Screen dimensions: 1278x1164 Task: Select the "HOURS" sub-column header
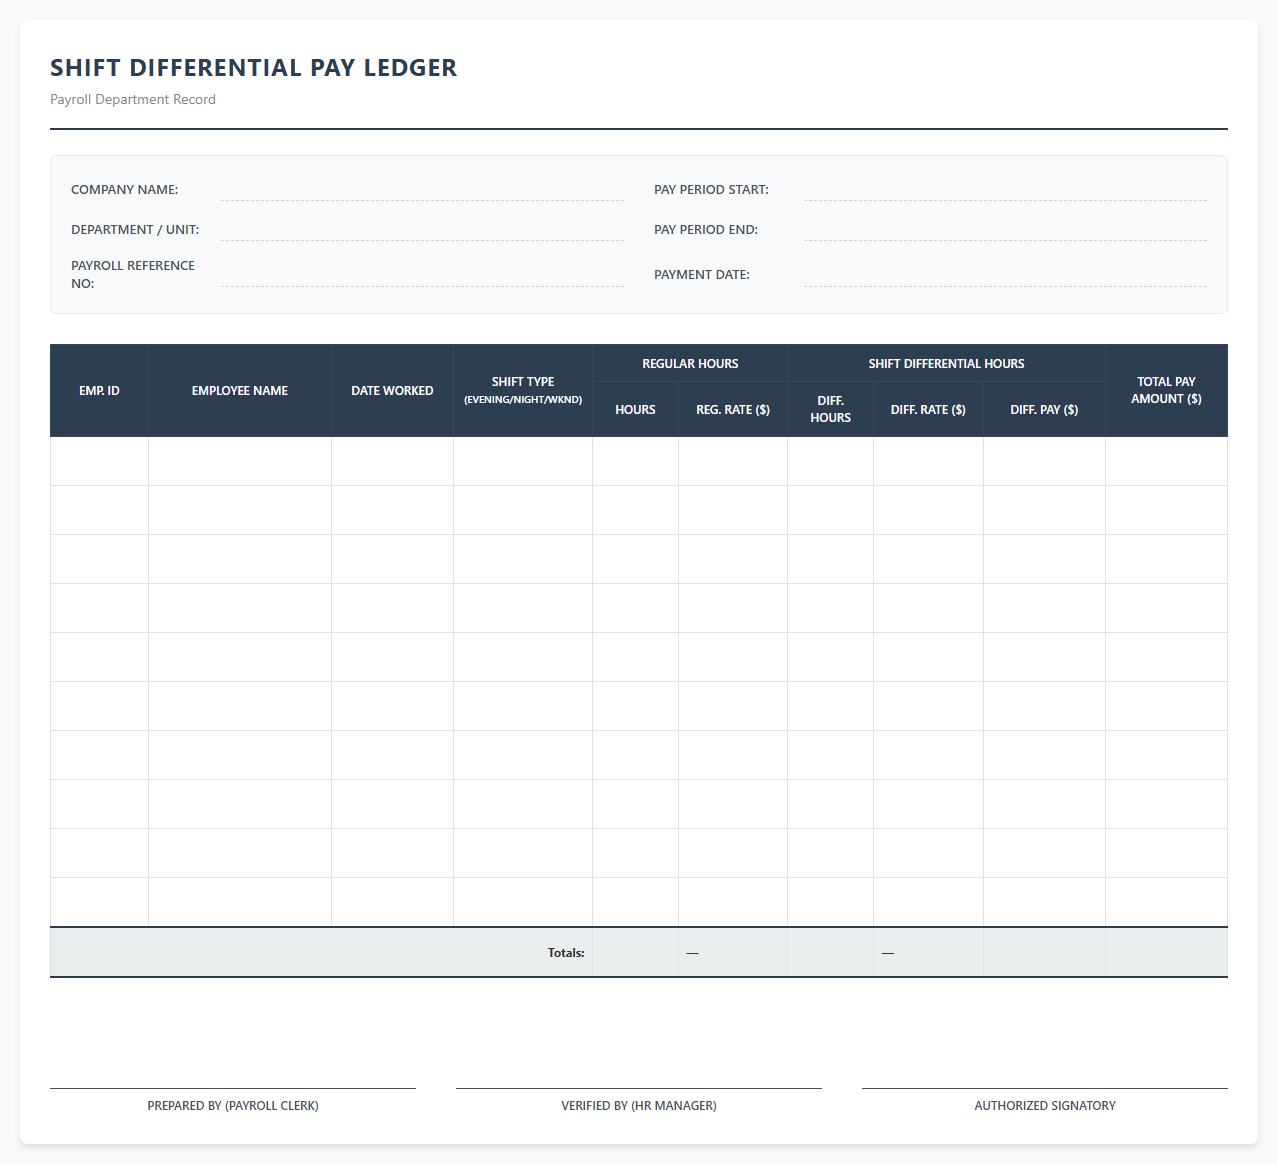[635, 410]
